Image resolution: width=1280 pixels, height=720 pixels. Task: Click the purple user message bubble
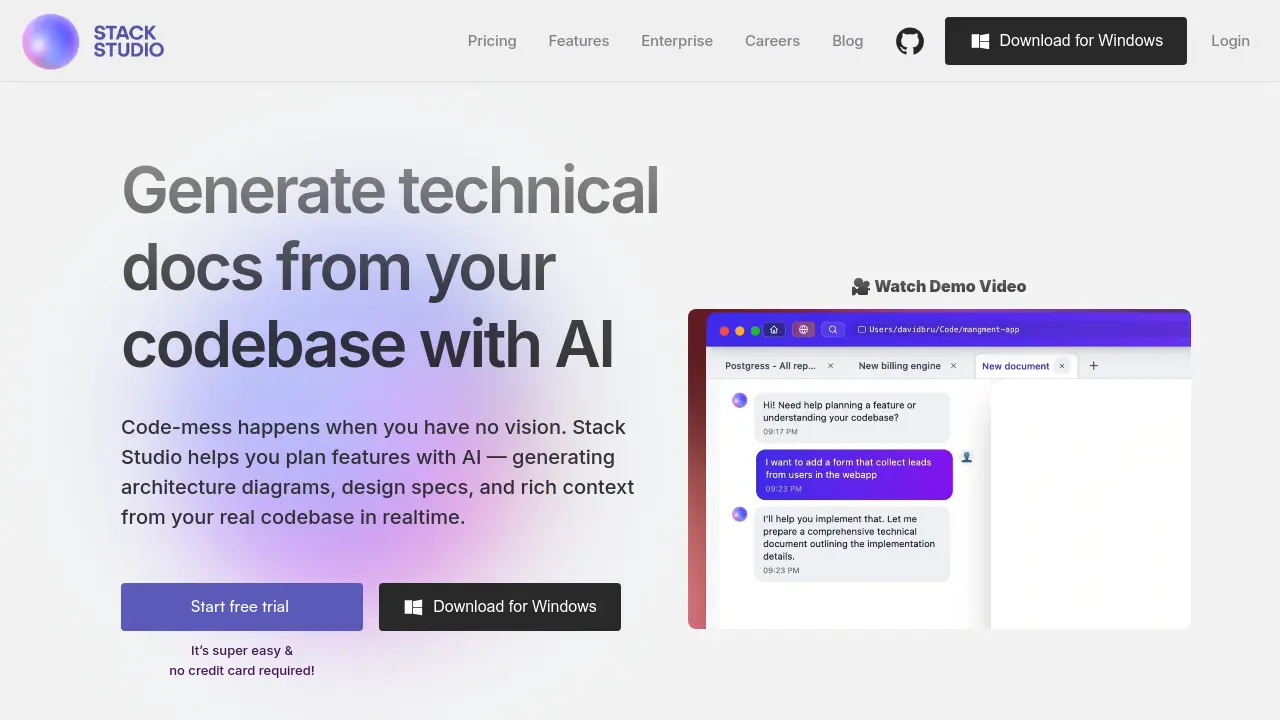pyautogui.click(x=854, y=474)
